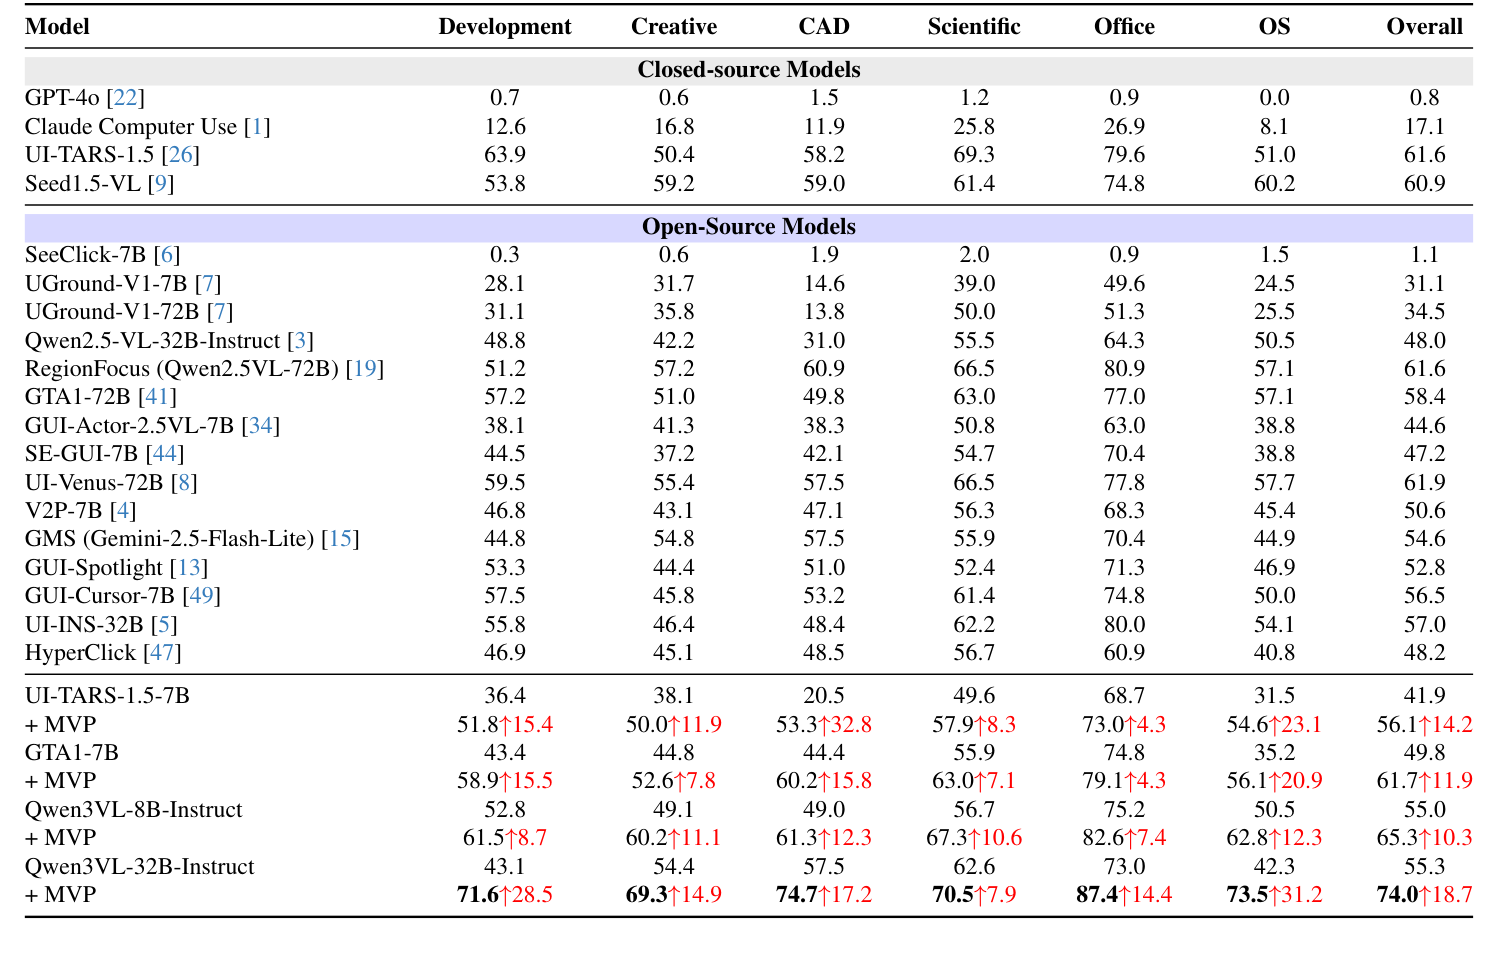This screenshot has height=960, width=1501.
Task: Follow the UI-TARS-1.5 reference 26
Action: [181, 155]
